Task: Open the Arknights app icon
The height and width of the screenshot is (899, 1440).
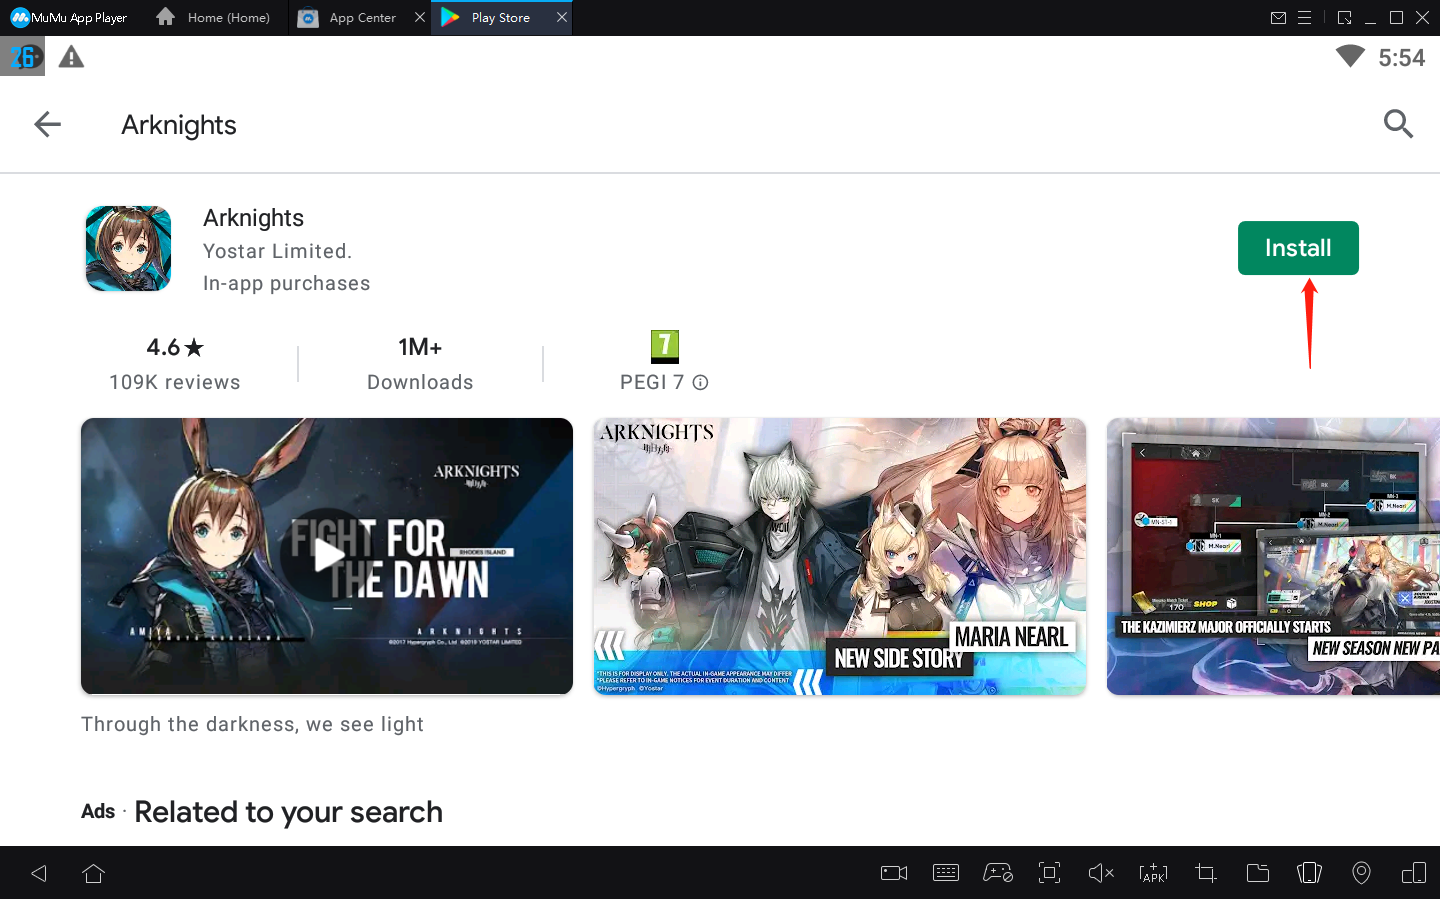Action: [x=128, y=249]
